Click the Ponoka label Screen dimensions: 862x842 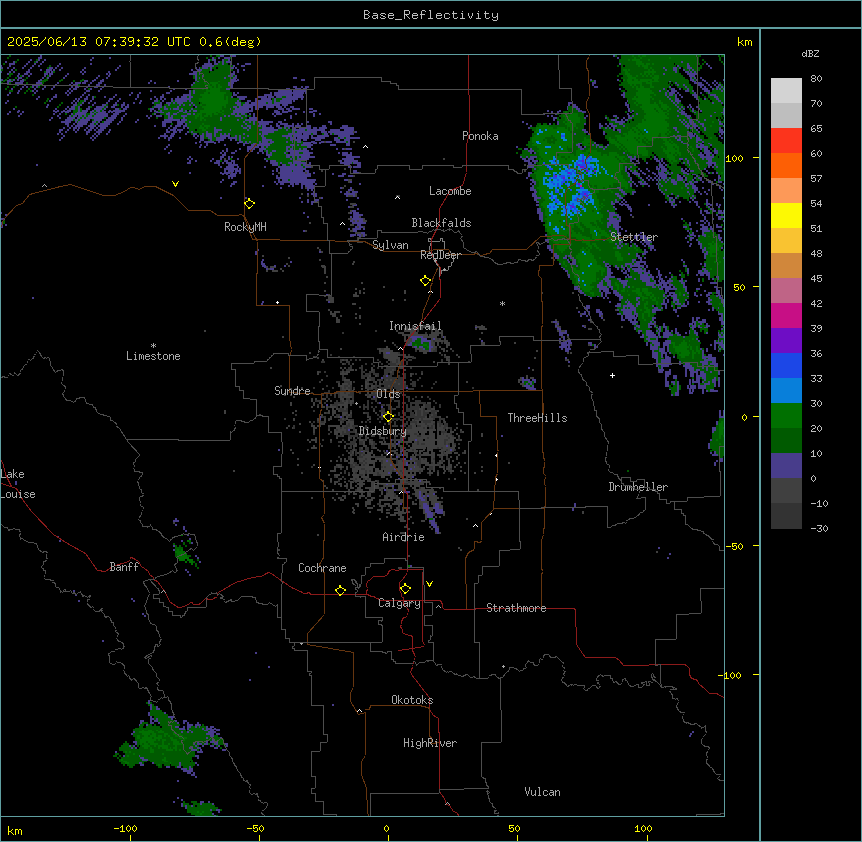click(x=480, y=136)
